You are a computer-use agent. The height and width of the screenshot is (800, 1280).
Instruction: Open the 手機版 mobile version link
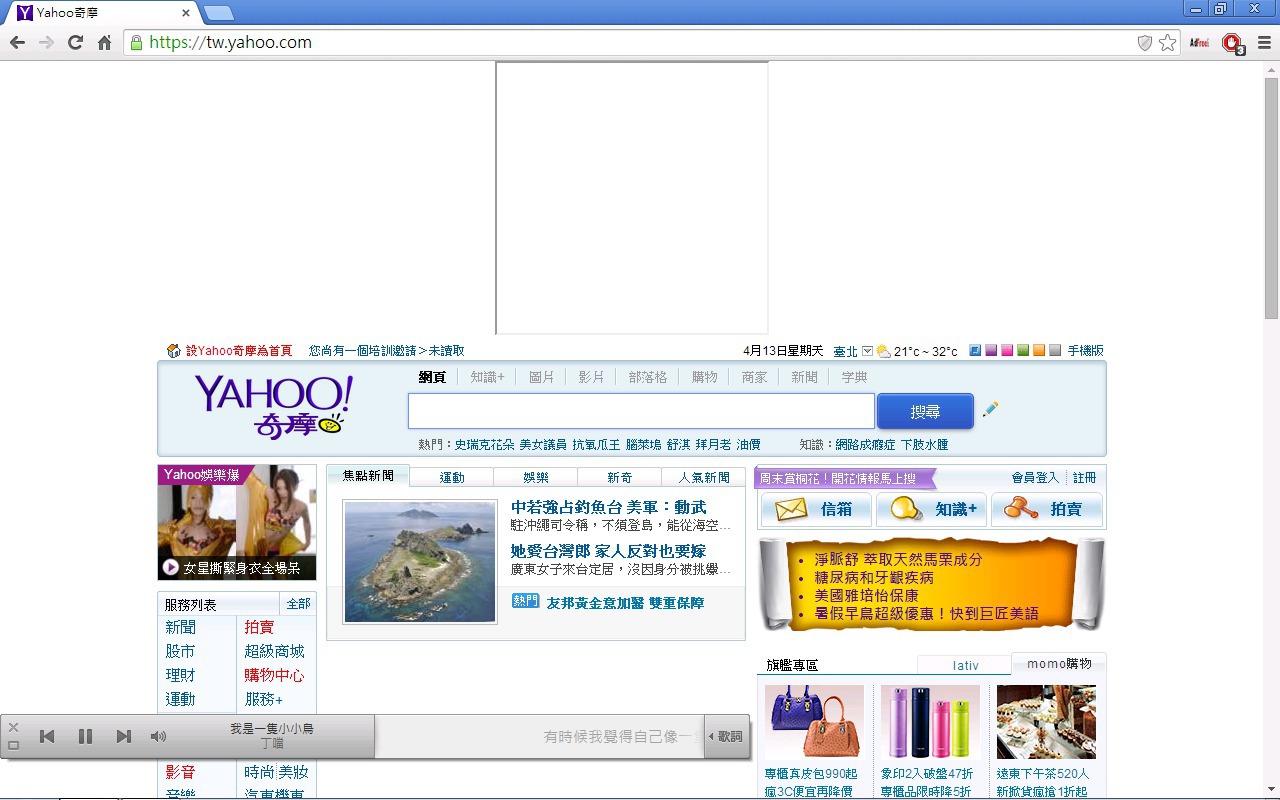pyautogui.click(x=1086, y=351)
